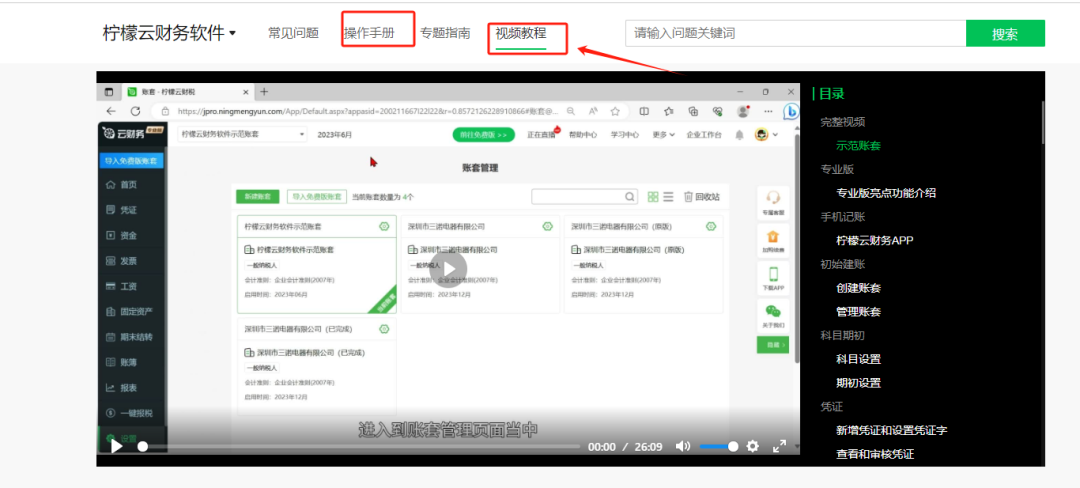Click 固定资产 icon in video sidebar
Screen dimensions: 1080x488
110,312
